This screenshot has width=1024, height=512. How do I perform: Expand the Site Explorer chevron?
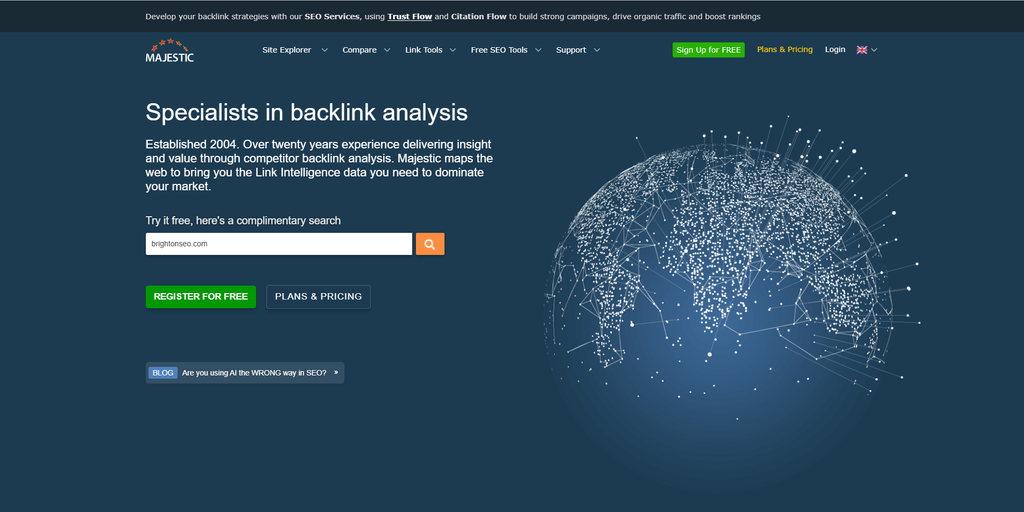325,50
